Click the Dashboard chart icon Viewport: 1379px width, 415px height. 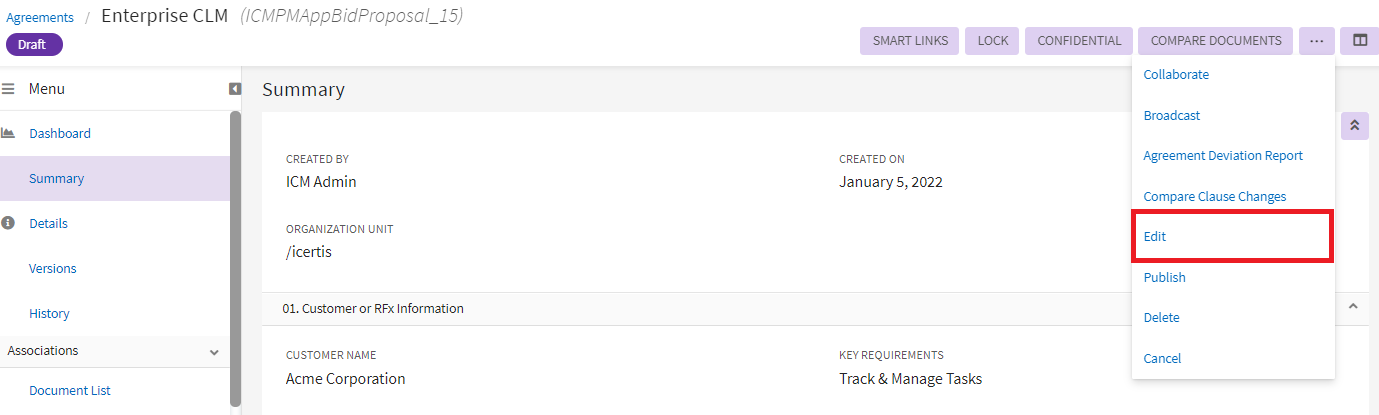pos(7,133)
